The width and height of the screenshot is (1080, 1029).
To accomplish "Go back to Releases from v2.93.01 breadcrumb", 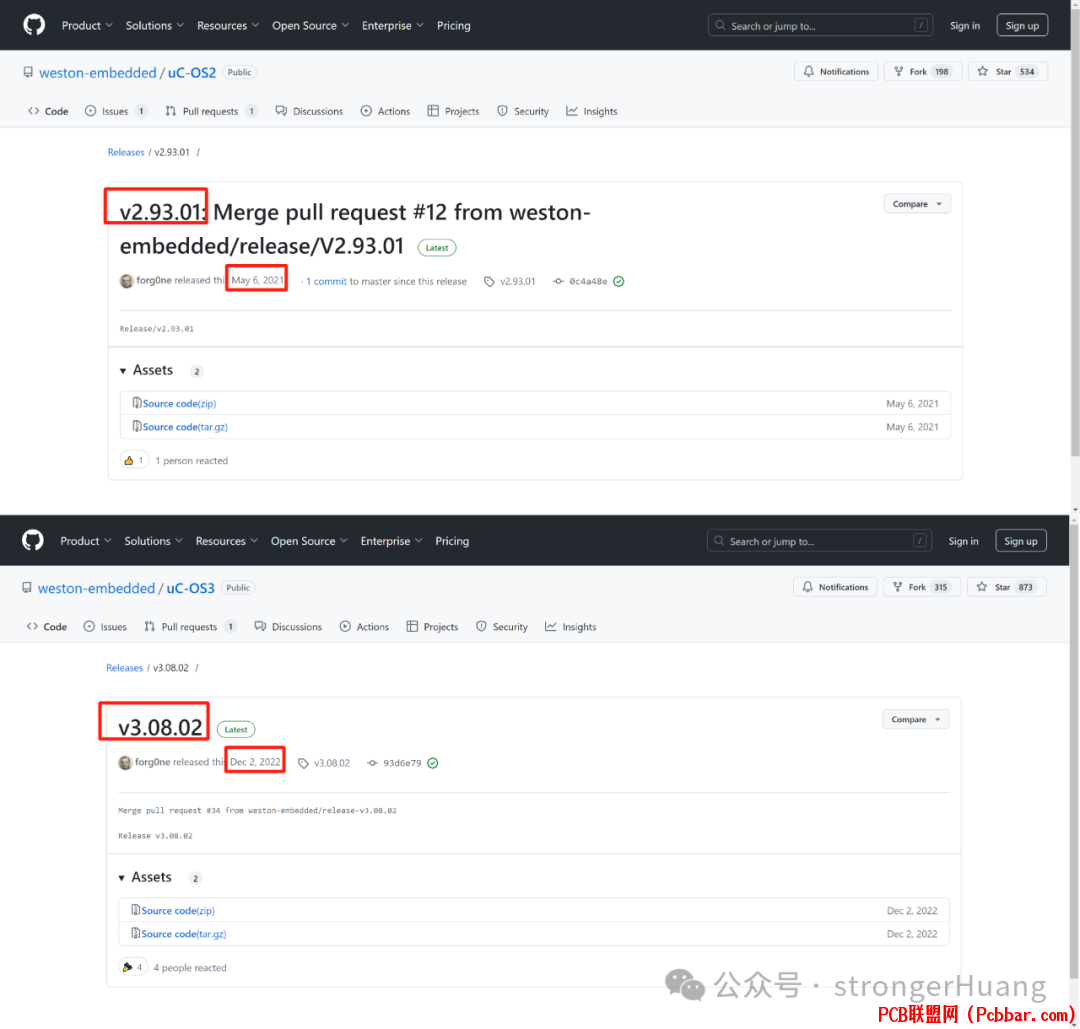I will tap(126, 152).
